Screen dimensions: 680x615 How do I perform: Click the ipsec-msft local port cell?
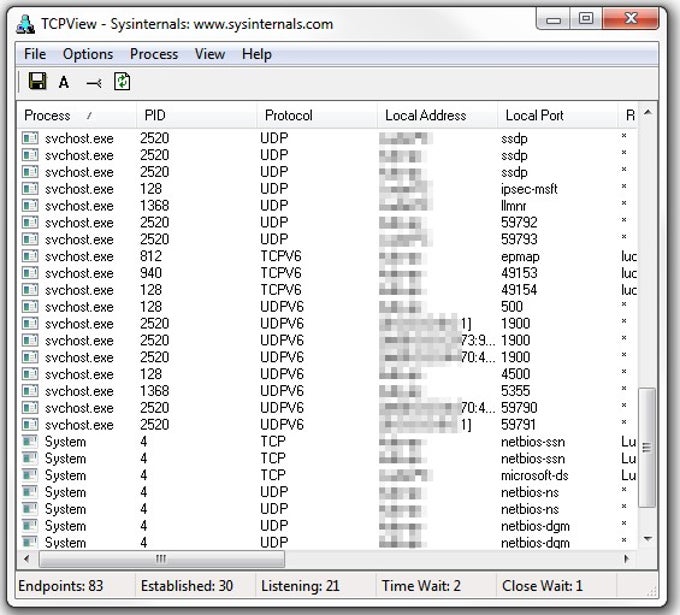[529, 189]
